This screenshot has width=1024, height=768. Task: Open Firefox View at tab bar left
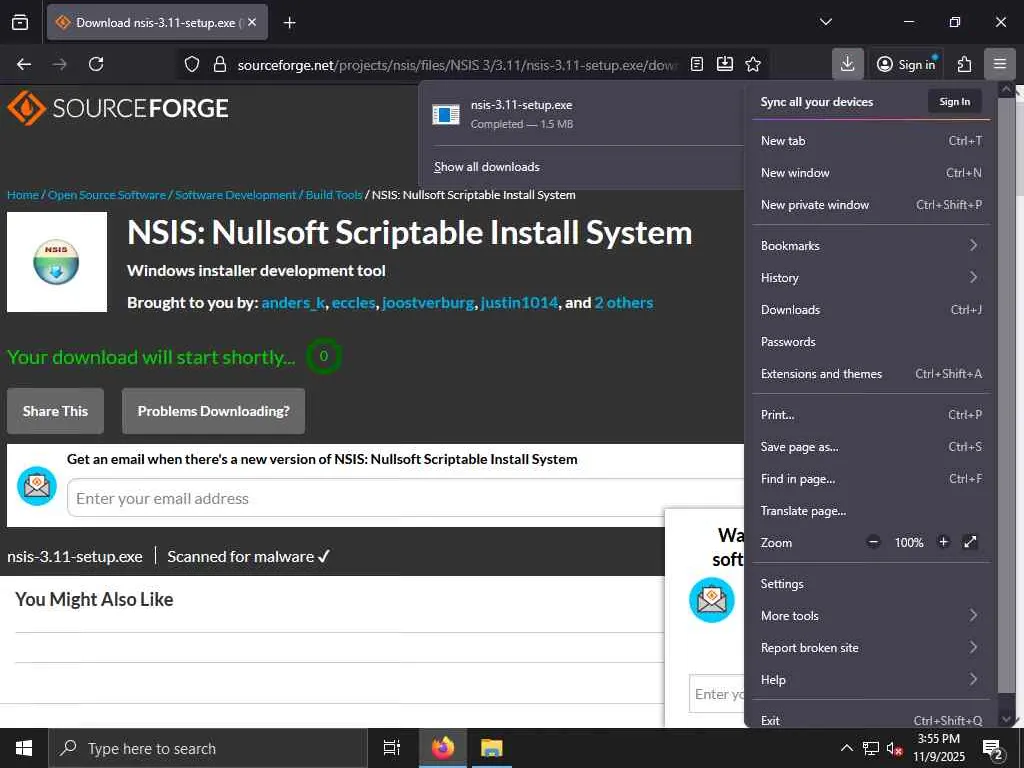coord(20,22)
